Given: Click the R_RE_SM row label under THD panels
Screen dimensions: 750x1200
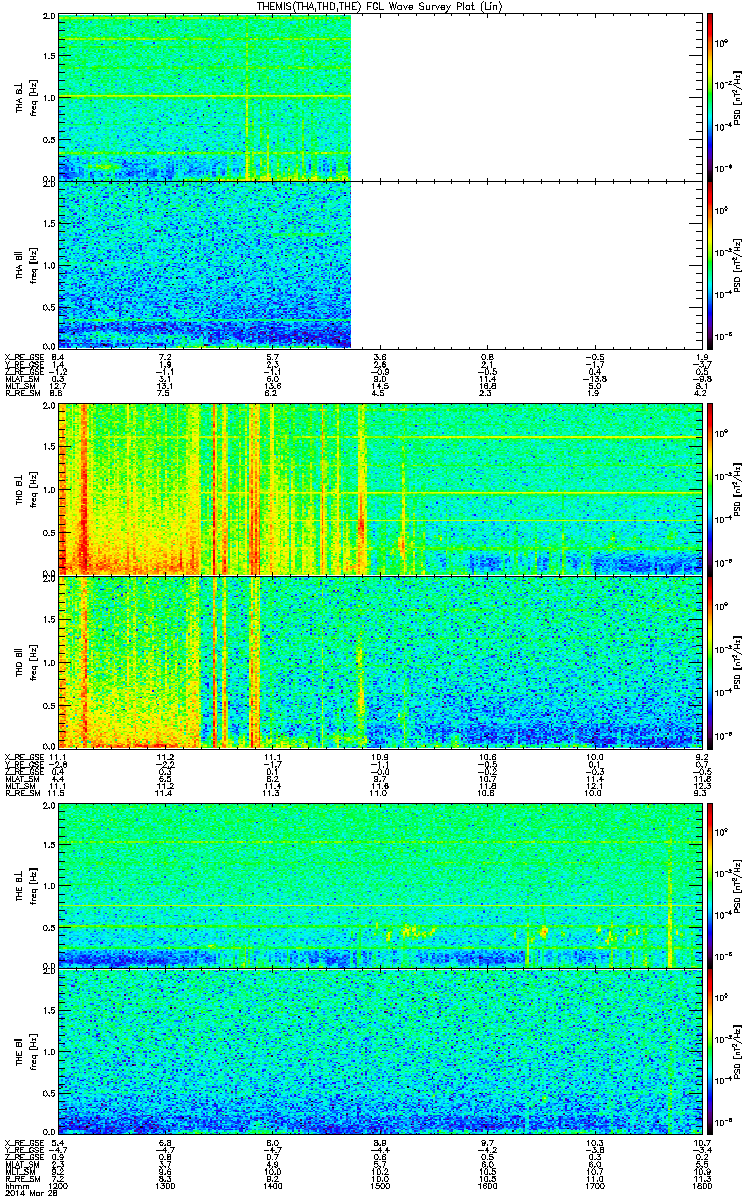Looking at the screenshot, I should (x=21, y=793).
